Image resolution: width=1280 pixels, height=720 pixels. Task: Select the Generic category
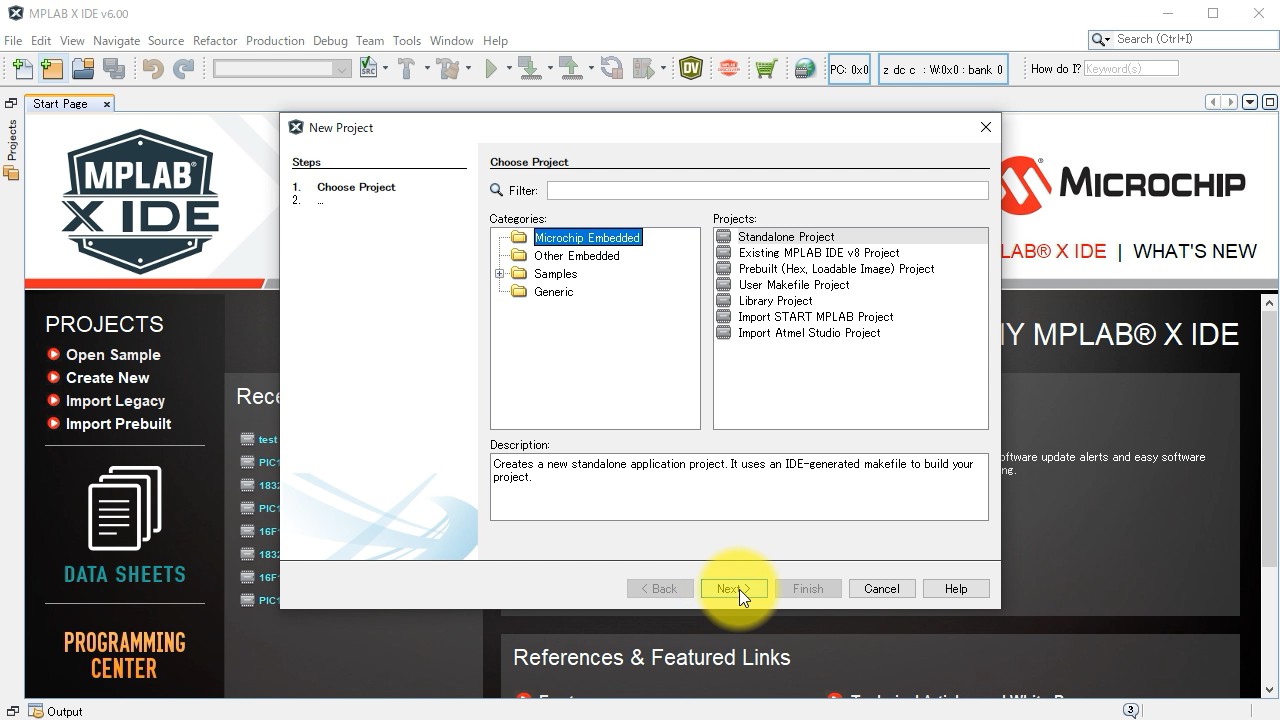(553, 292)
